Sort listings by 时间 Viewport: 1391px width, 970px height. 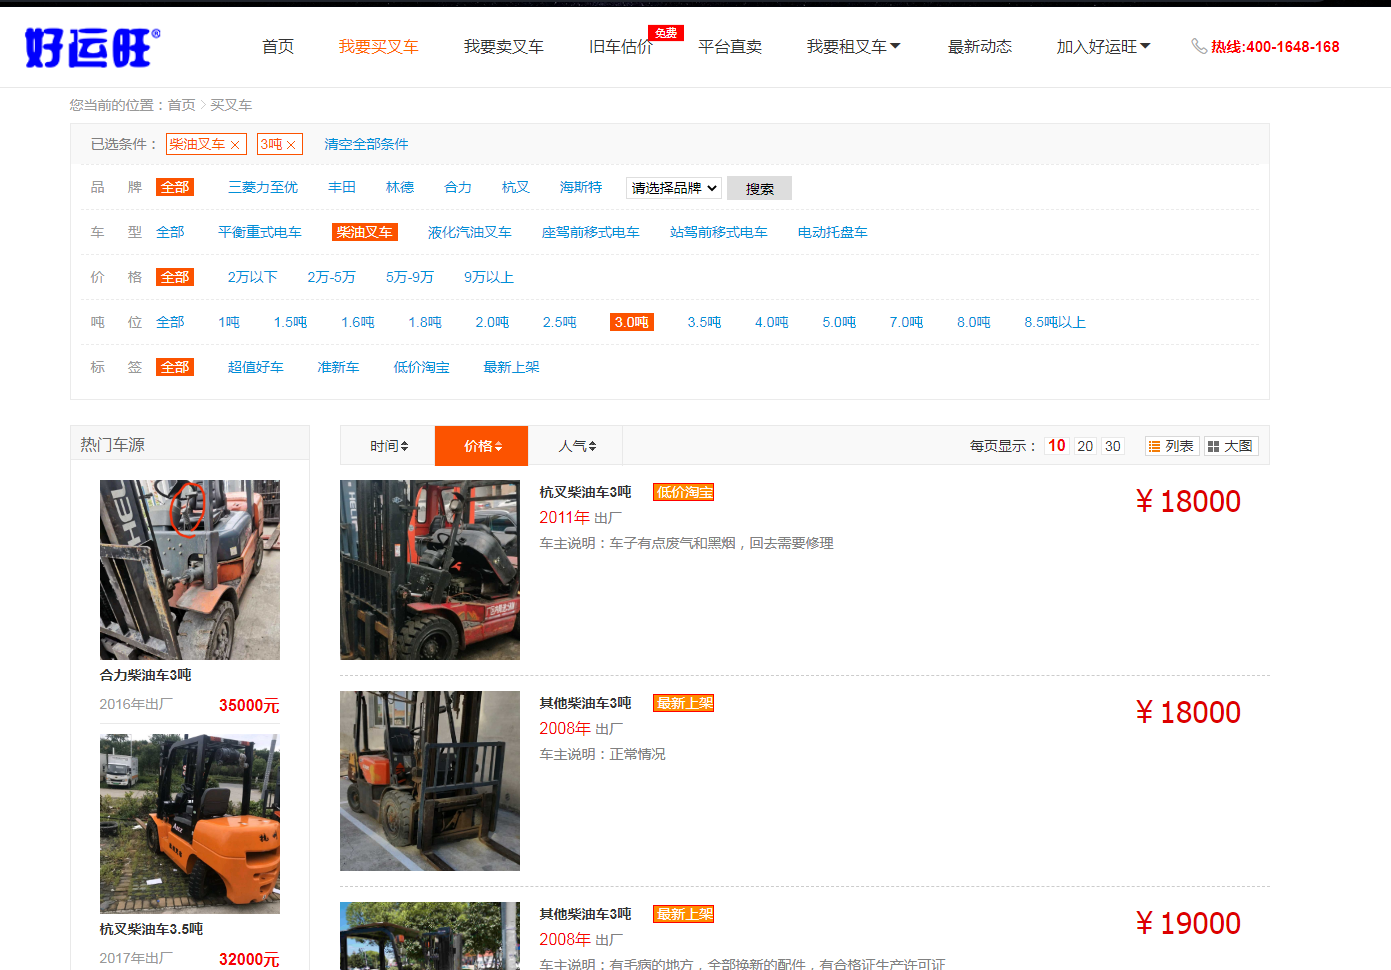pos(388,446)
